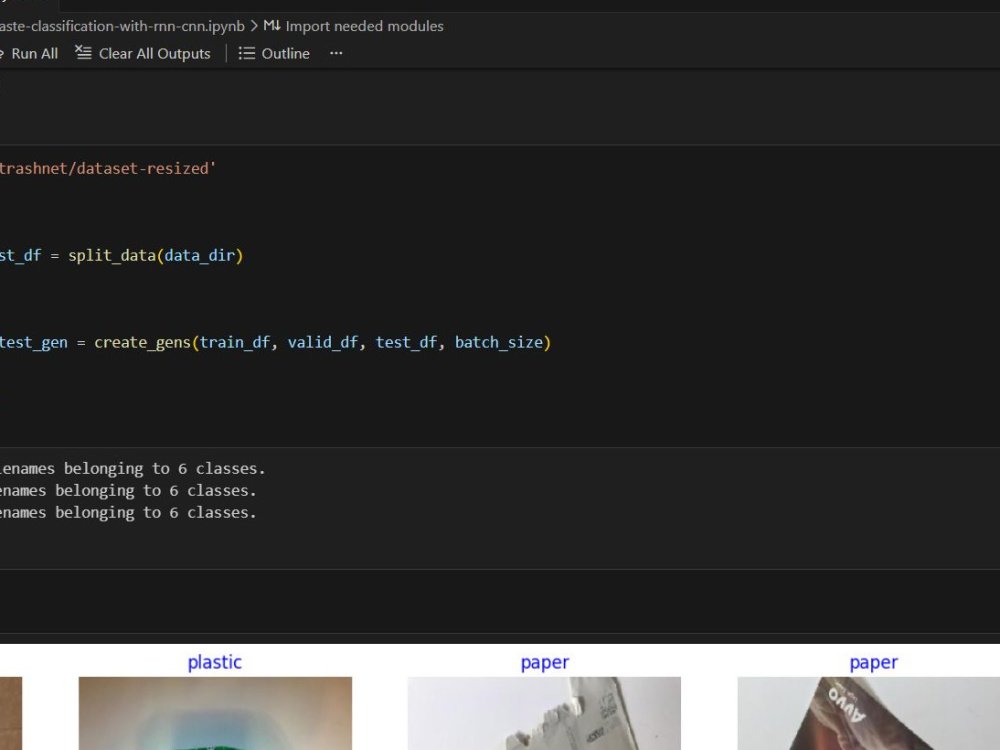
Task: Click the split_data function call
Action: pyautogui.click(x=112, y=256)
